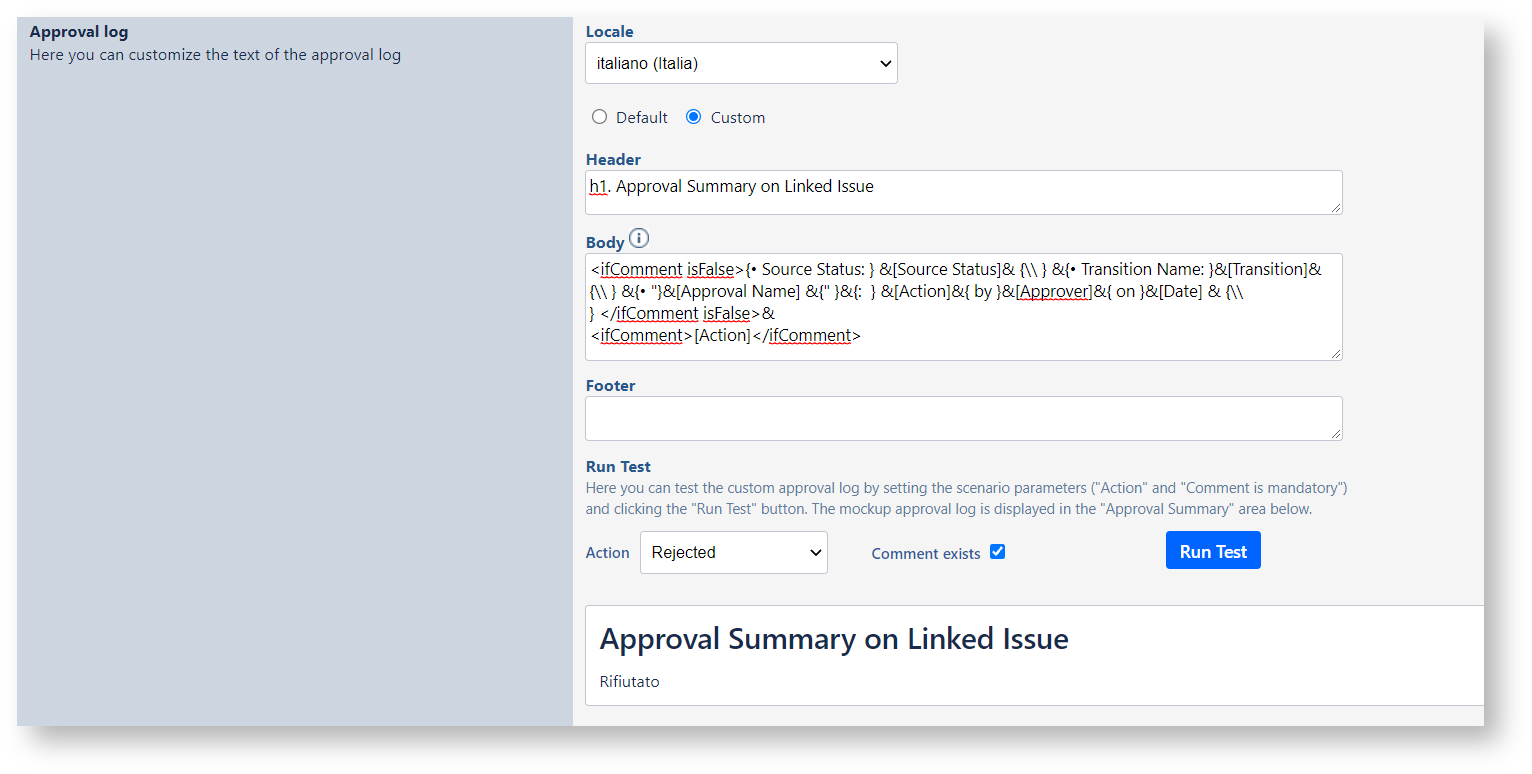Click the Run Test section heading
1532x774 pixels.
click(x=618, y=467)
